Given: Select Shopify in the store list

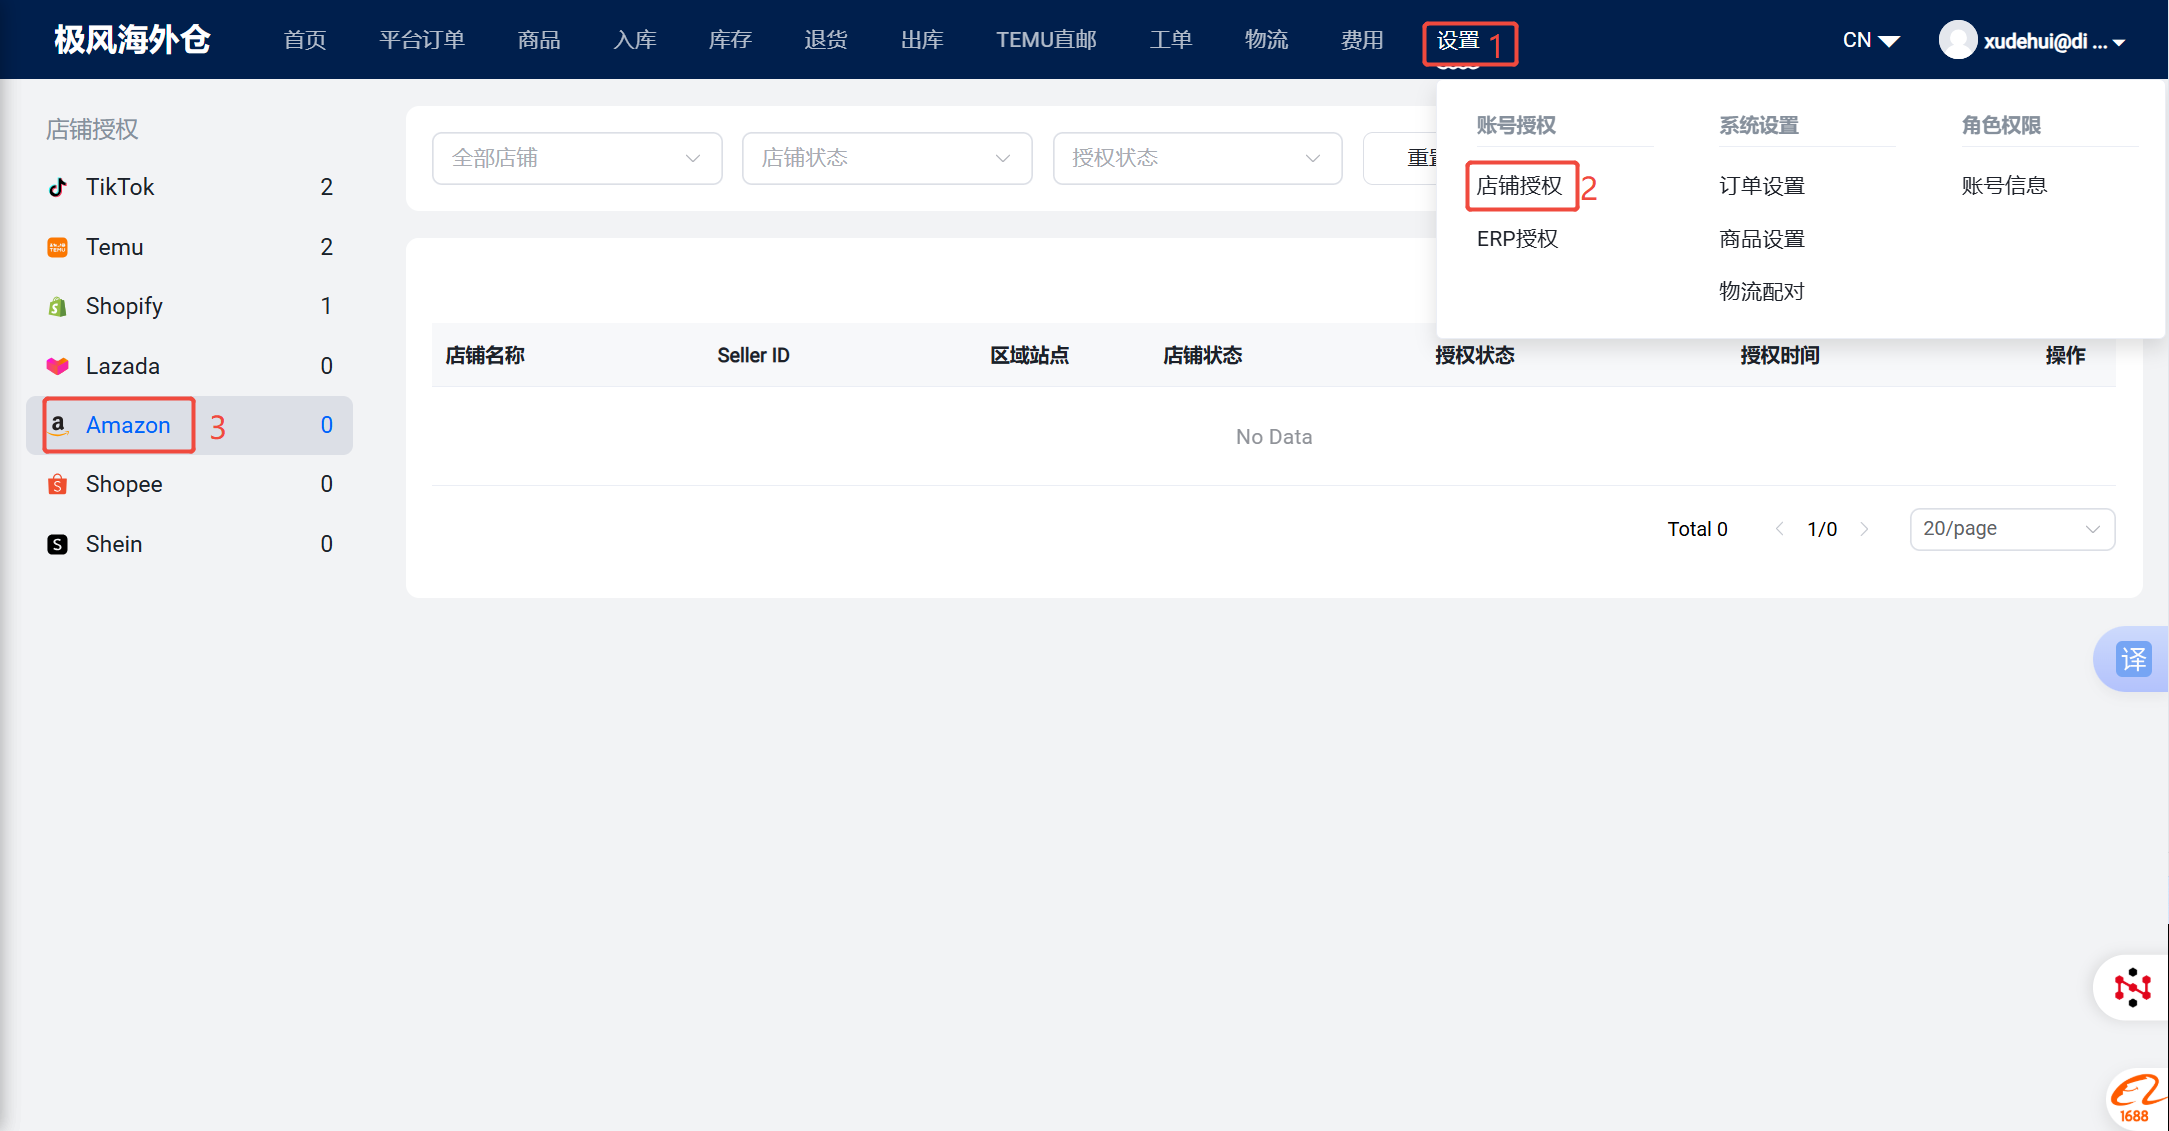Looking at the screenshot, I should click(x=190, y=306).
